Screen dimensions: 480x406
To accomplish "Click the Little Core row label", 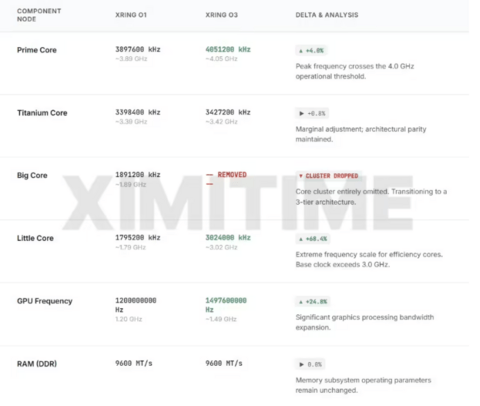I will pos(35,238).
